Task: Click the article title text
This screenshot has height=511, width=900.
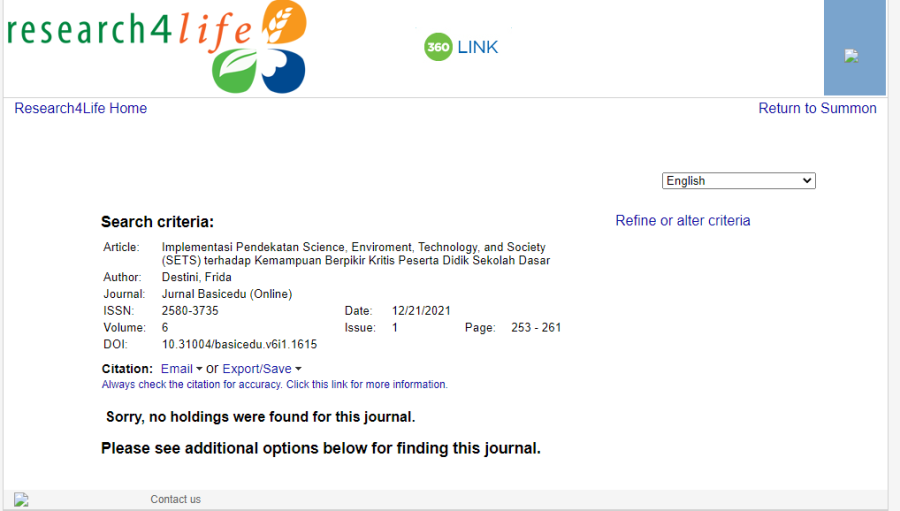Action: (354, 254)
